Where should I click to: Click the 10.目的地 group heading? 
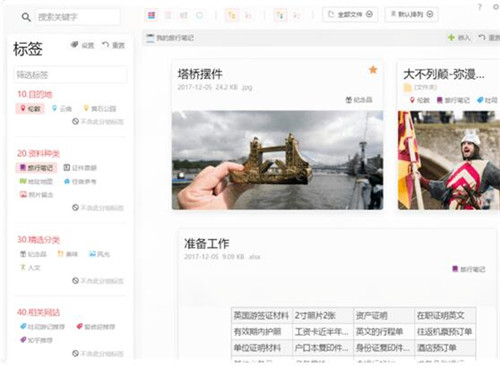[x=35, y=94]
